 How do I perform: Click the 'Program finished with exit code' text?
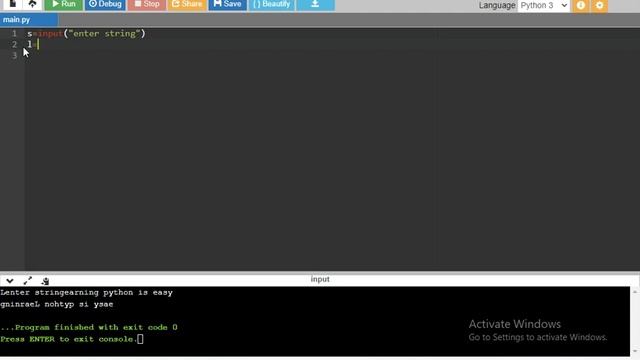pyautogui.click(x=89, y=327)
